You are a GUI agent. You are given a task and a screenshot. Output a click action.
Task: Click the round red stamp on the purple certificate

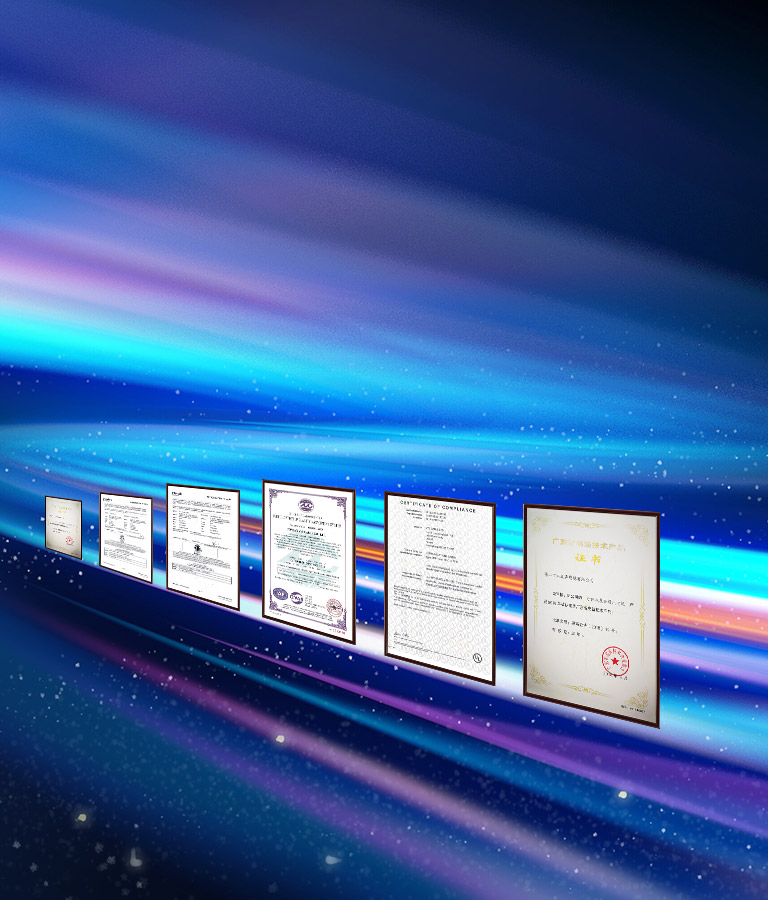coord(334,607)
